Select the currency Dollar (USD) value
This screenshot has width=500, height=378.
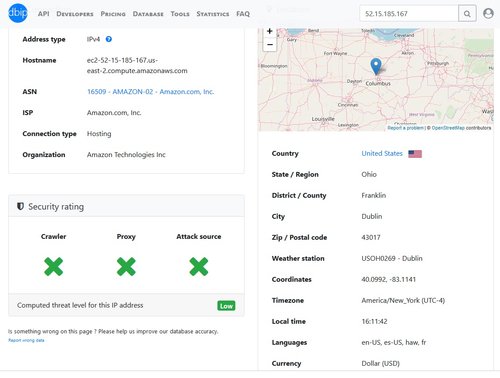[381, 363]
